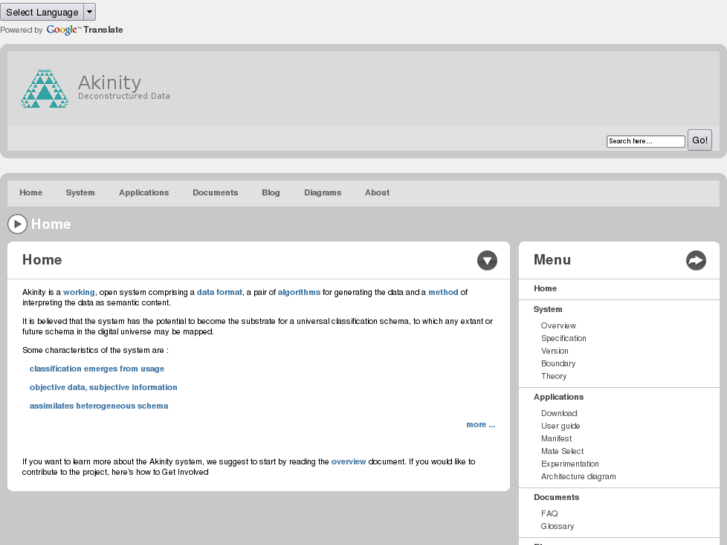Collapse Home panel with down-arrow circle icon

pos(487,260)
